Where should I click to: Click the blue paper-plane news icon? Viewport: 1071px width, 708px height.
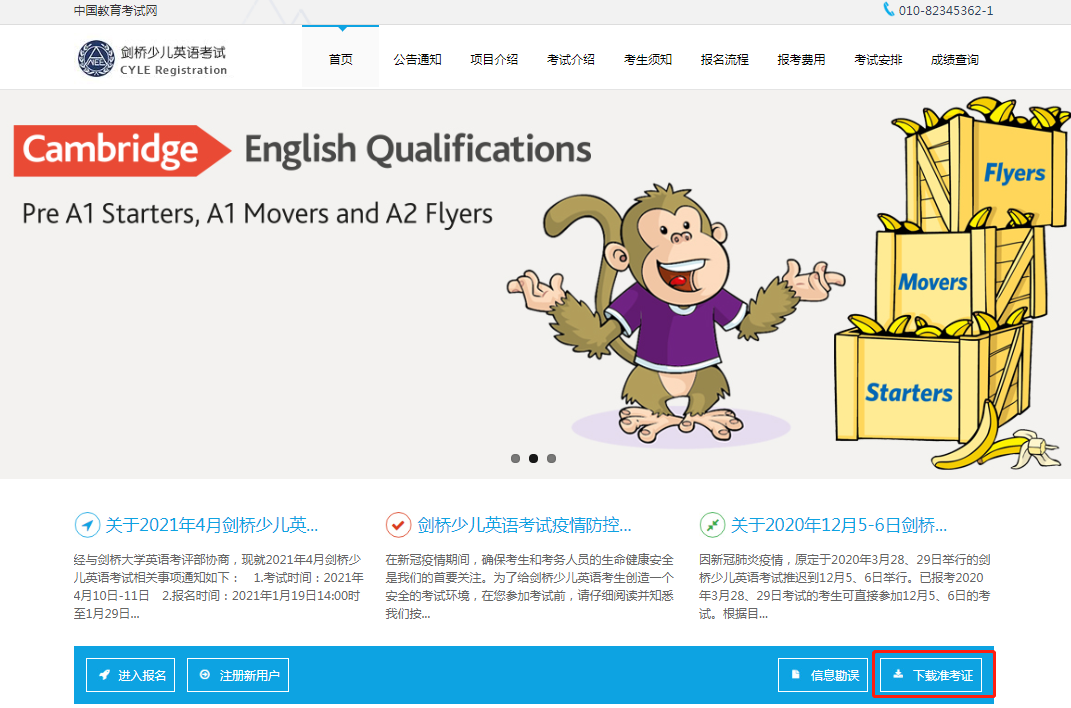click(x=87, y=525)
